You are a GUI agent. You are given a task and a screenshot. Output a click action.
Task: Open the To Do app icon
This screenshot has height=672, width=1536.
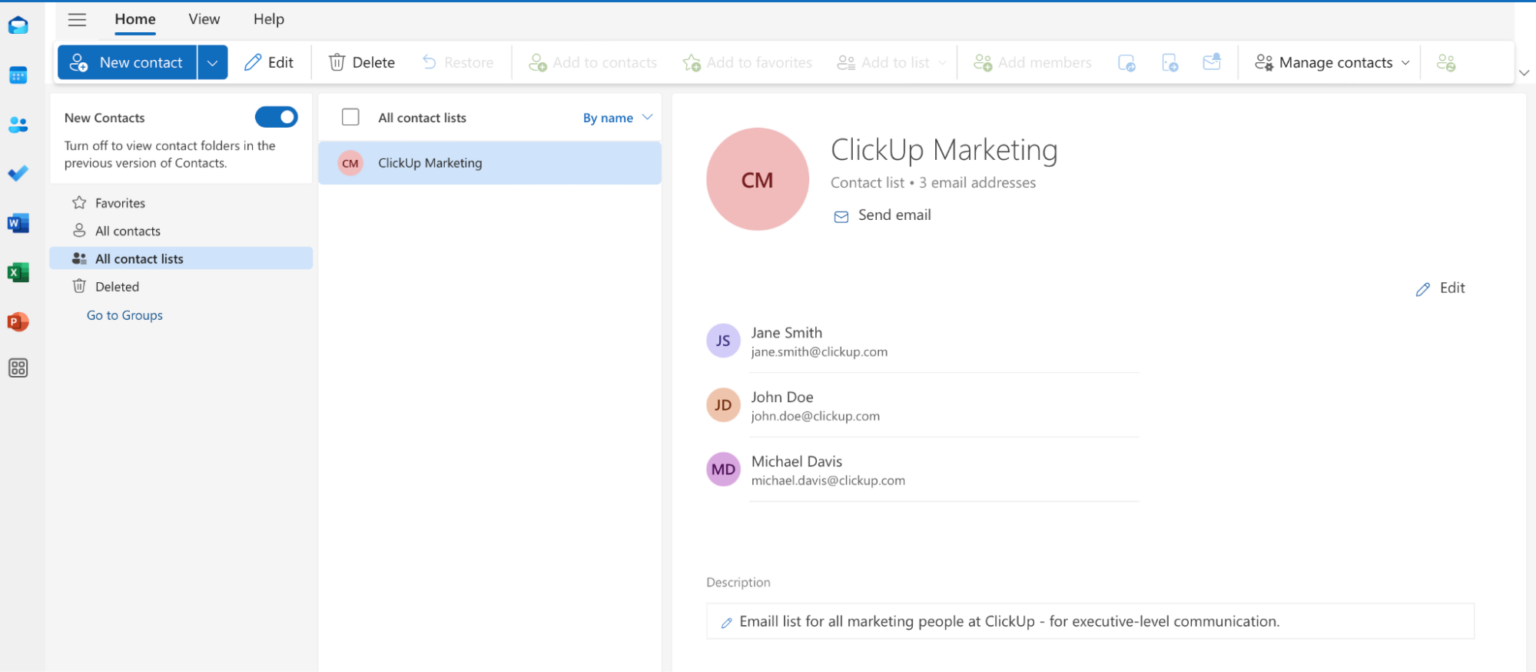click(x=18, y=173)
